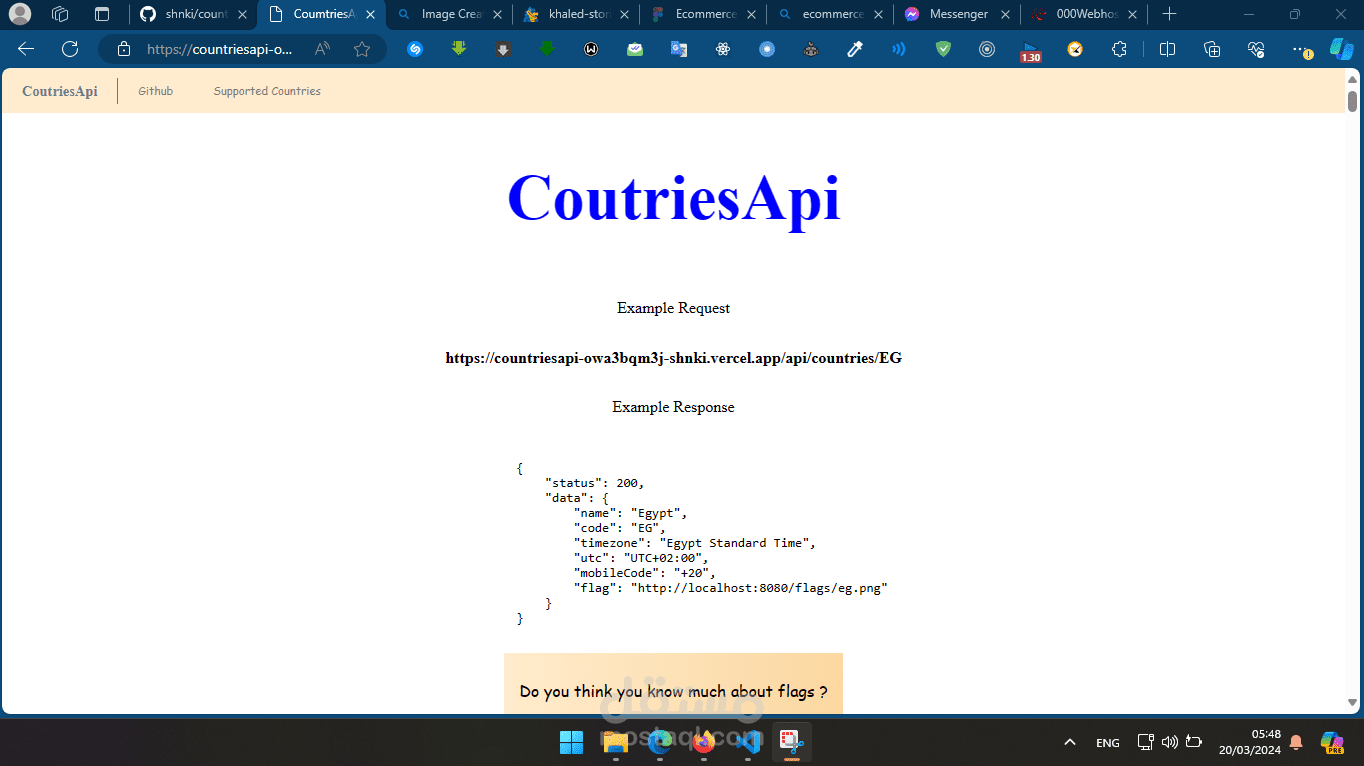Launch Visual Studio Code from the taskbar
1364x766 pixels.
[746, 742]
